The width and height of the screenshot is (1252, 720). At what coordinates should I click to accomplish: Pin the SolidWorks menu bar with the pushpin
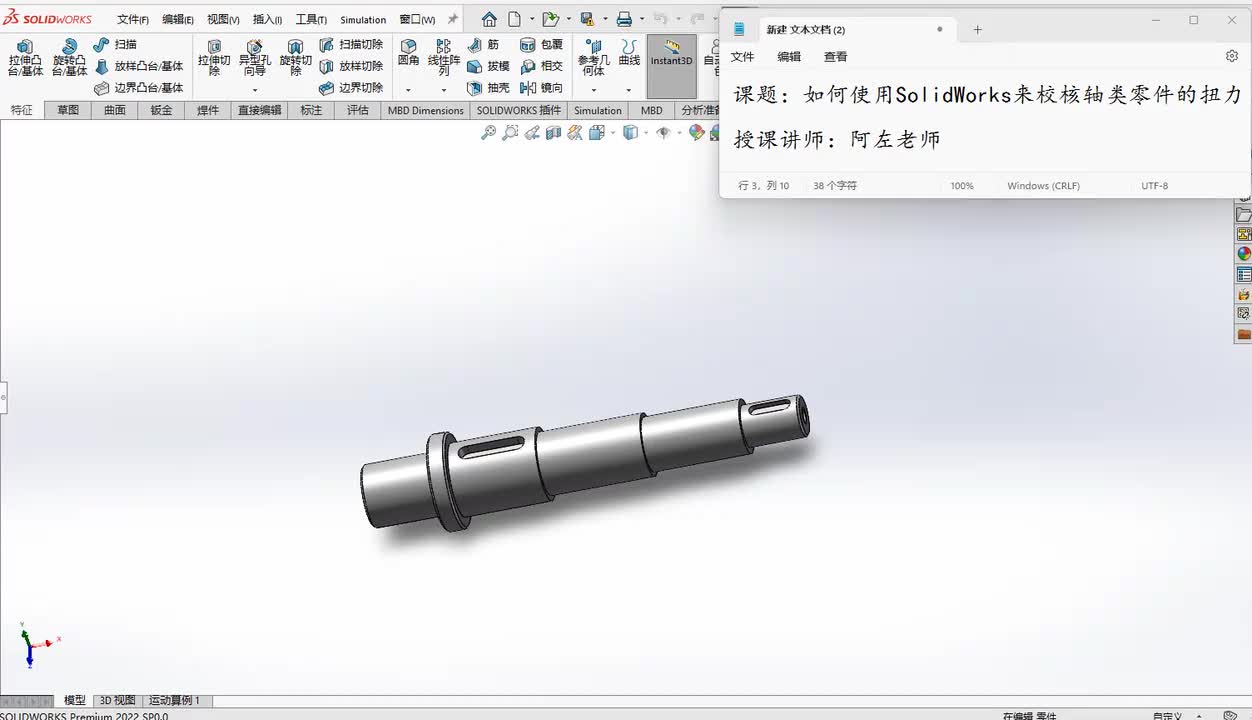point(453,19)
